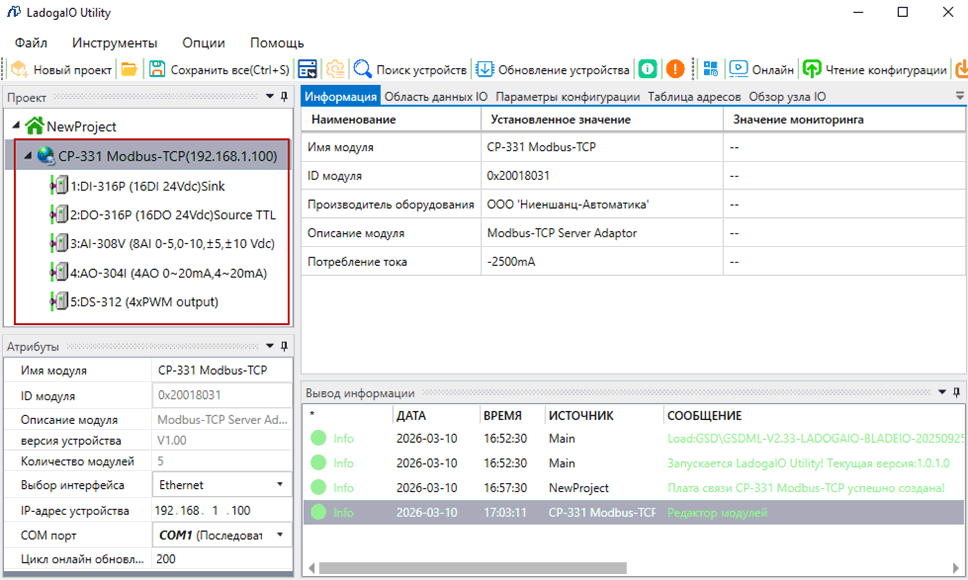The image size is (968, 580).
Task: Click the Установленное значение column header
Action: [x=602, y=119]
